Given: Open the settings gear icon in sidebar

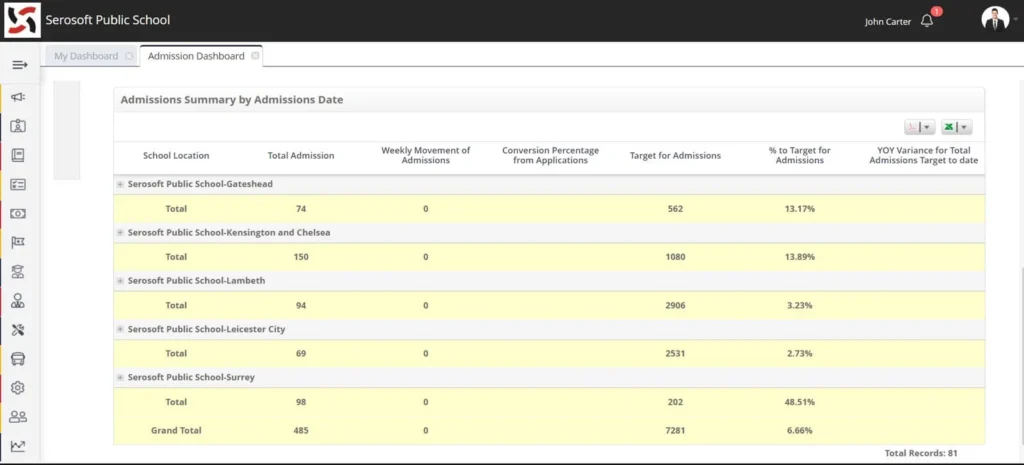Looking at the screenshot, I should click(18, 388).
